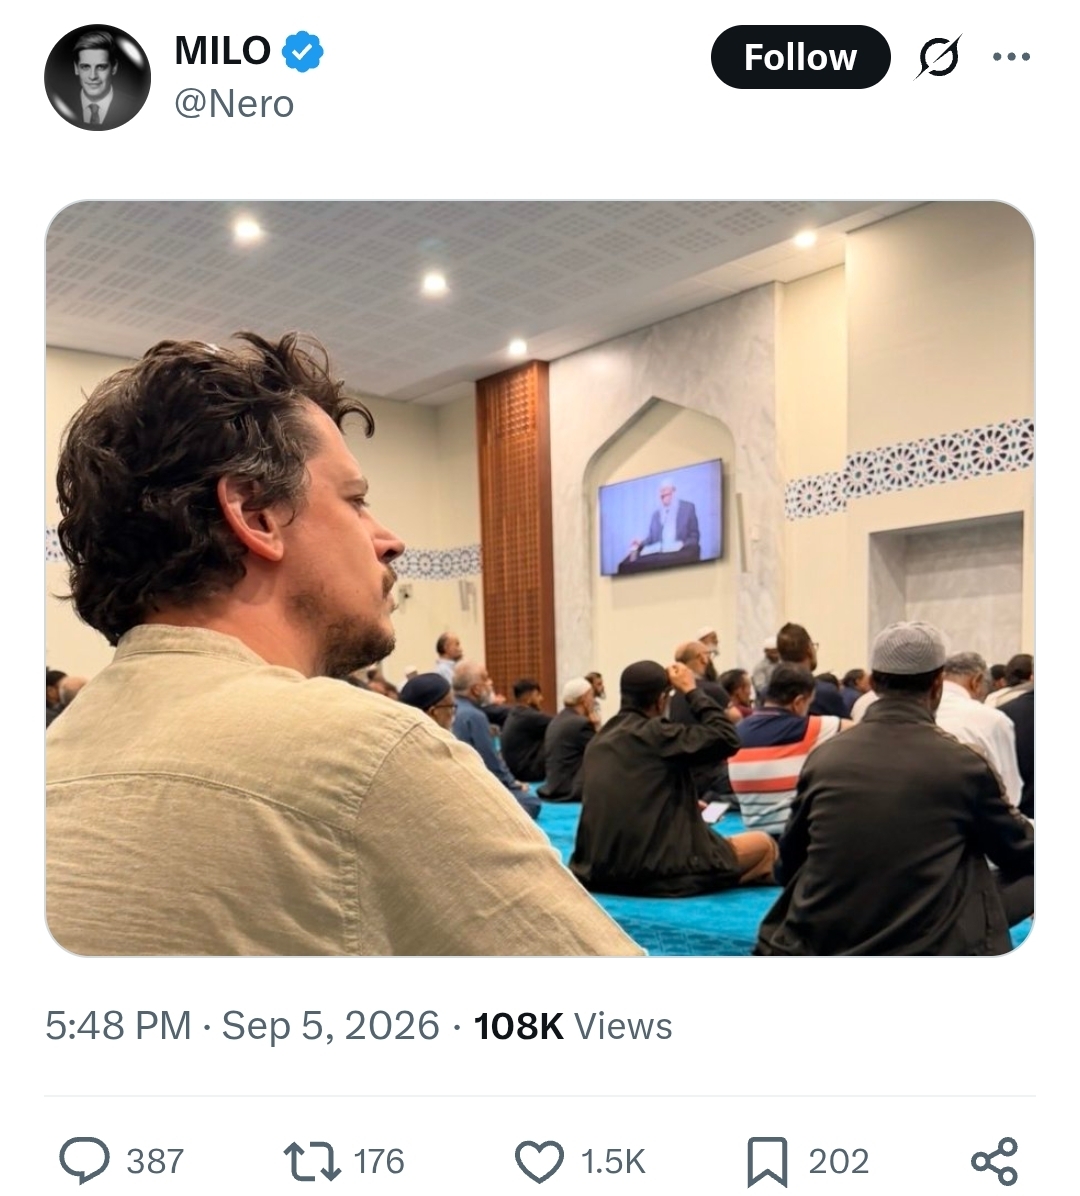Repost using the retweet arrows icon
Image resolution: width=1080 pixels, height=1196 pixels.
(312, 1161)
